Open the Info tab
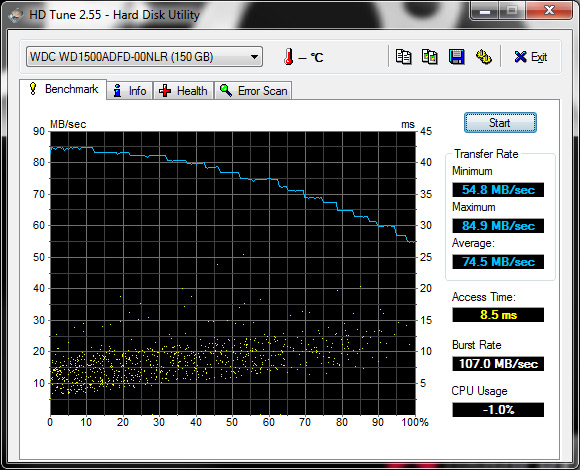The height and width of the screenshot is (470, 580). [130, 91]
